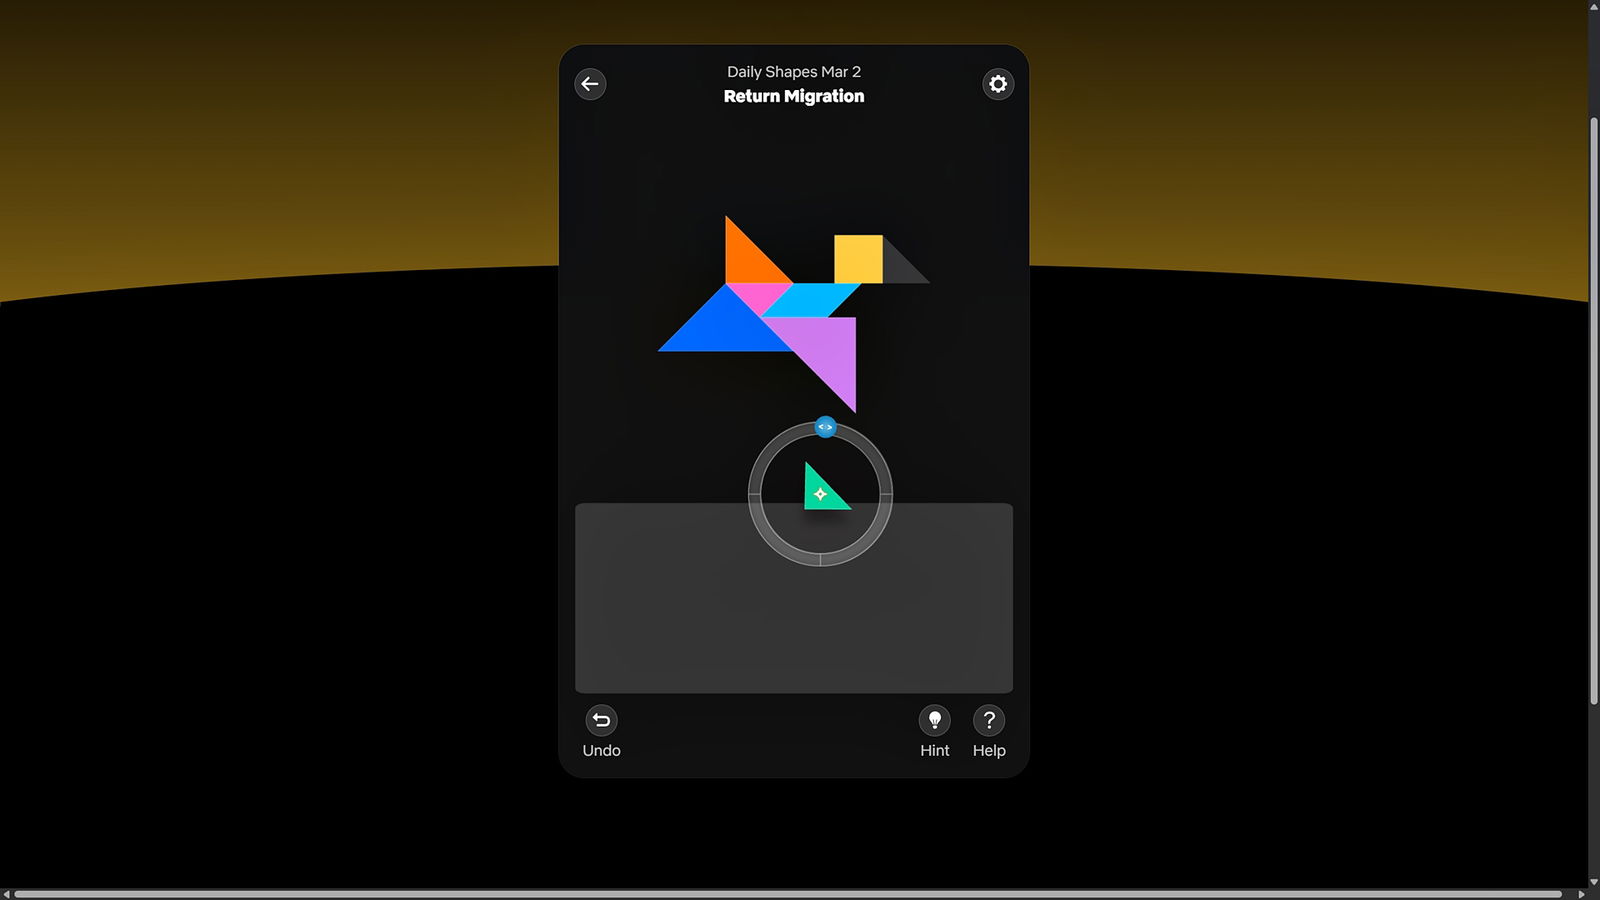Click the scroll up arrow of the vertical scrollbar
This screenshot has height=900, width=1600.
coord(1593,6)
